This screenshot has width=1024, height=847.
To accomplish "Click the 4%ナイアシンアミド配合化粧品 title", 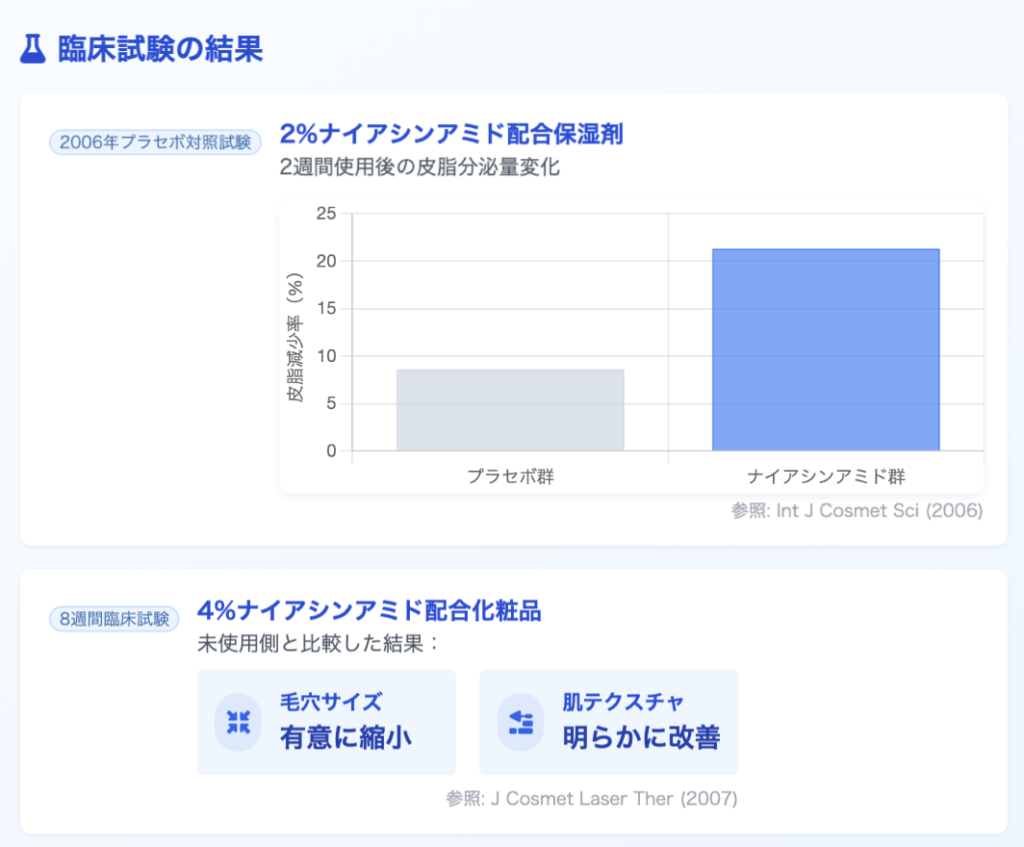I will coord(369,611).
